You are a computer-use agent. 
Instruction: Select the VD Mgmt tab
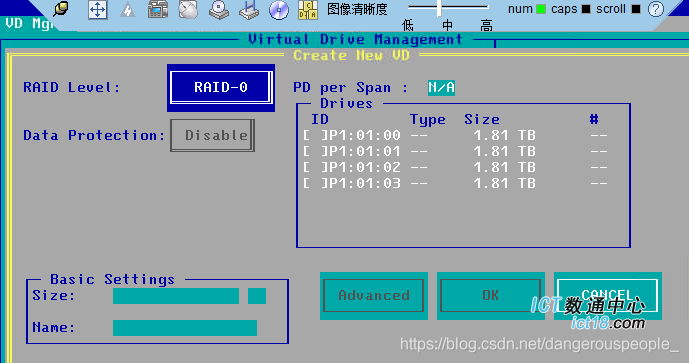(29, 24)
